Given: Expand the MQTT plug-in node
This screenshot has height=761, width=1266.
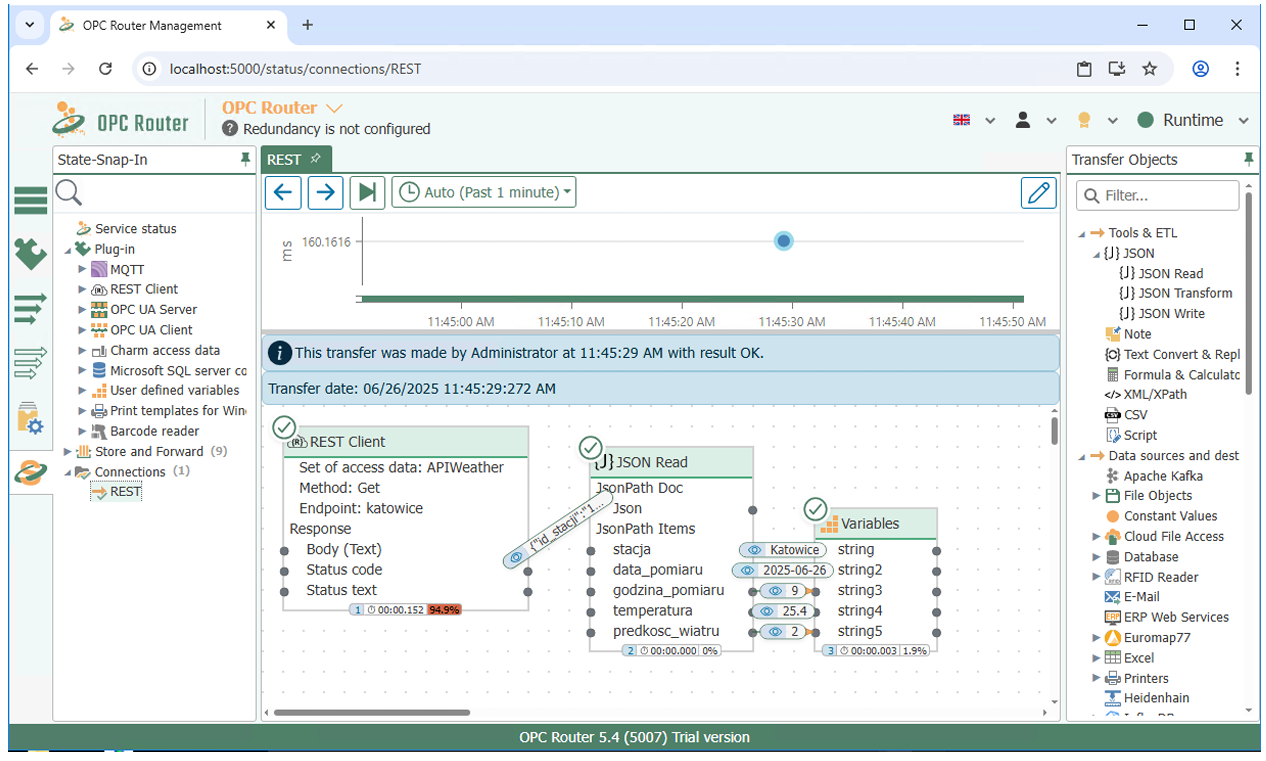Looking at the screenshot, I should 82,269.
